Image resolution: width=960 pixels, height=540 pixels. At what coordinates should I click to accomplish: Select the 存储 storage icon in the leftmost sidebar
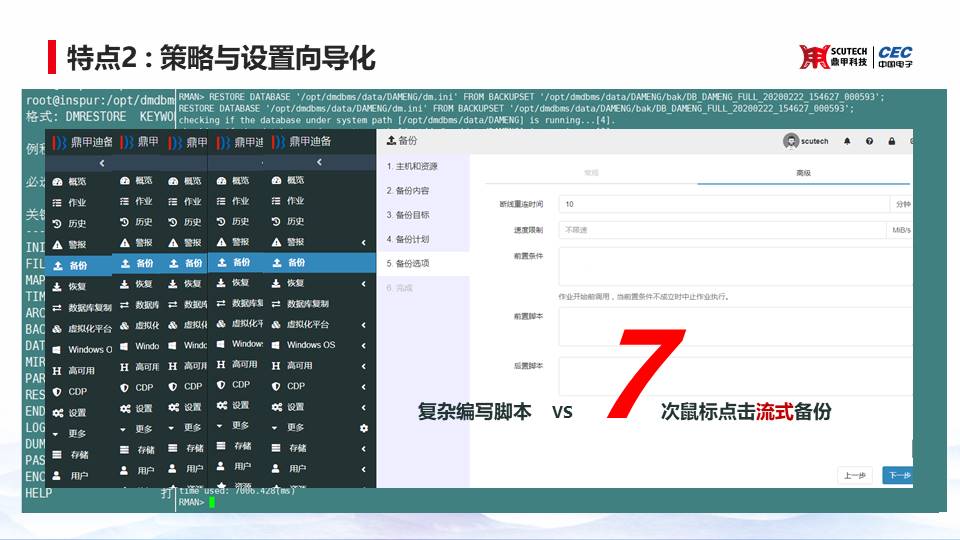tap(58, 454)
